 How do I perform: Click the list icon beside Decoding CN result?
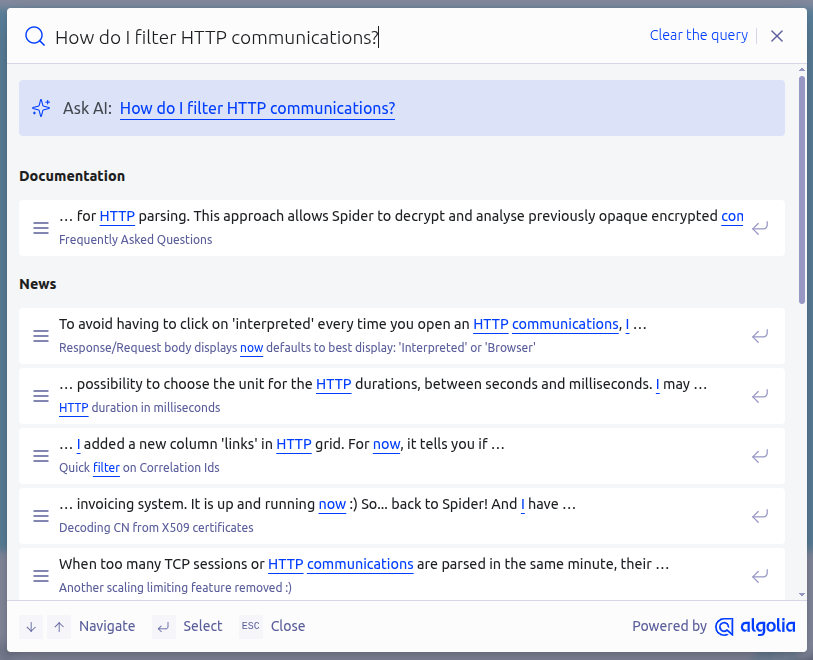(x=41, y=516)
